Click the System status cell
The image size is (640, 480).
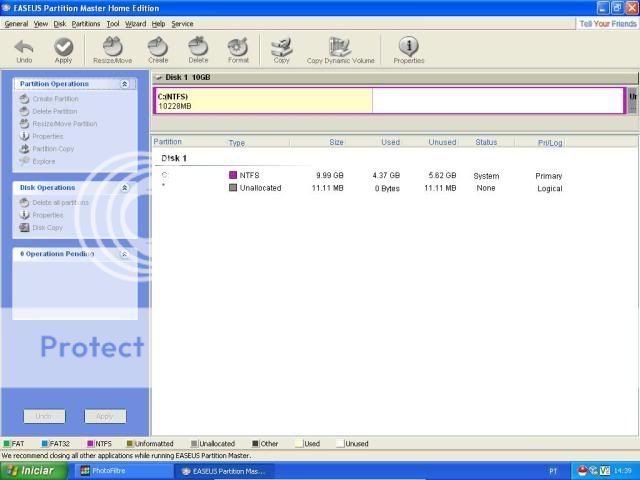[486, 176]
